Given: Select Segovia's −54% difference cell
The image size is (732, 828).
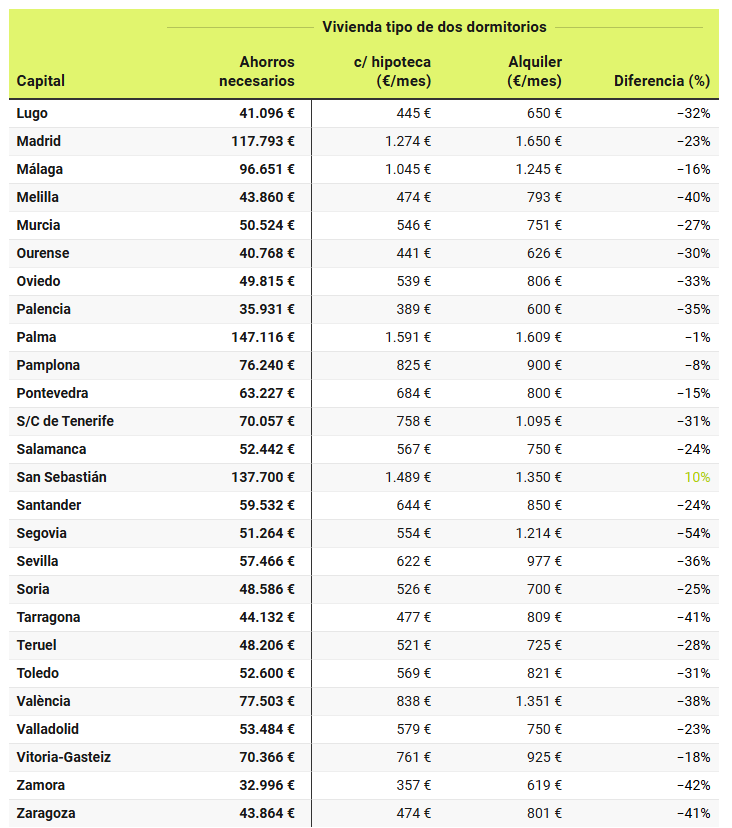Looking at the screenshot, I should coord(693,533).
